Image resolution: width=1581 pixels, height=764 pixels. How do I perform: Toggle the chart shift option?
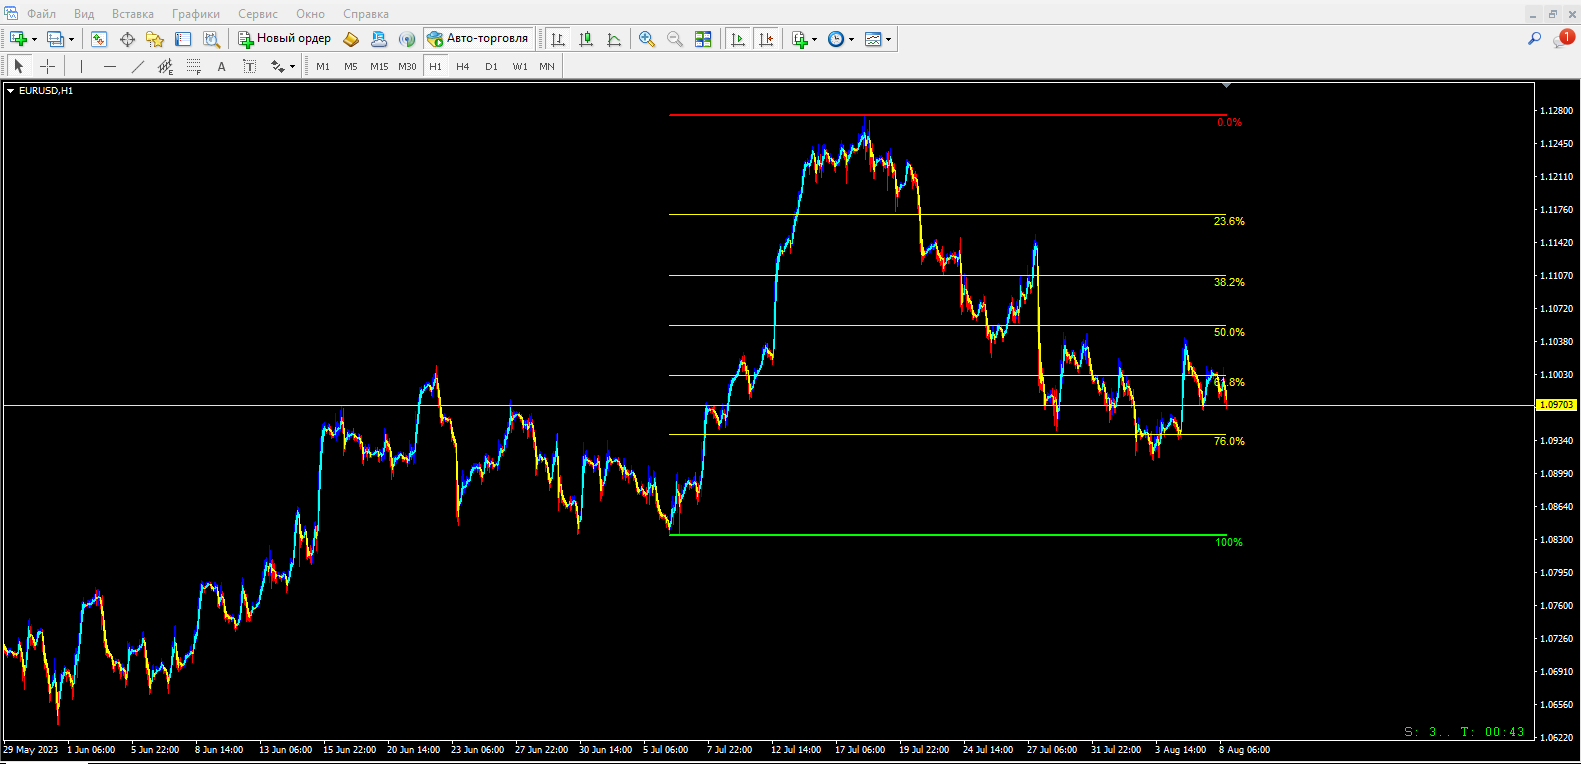coord(766,39)
